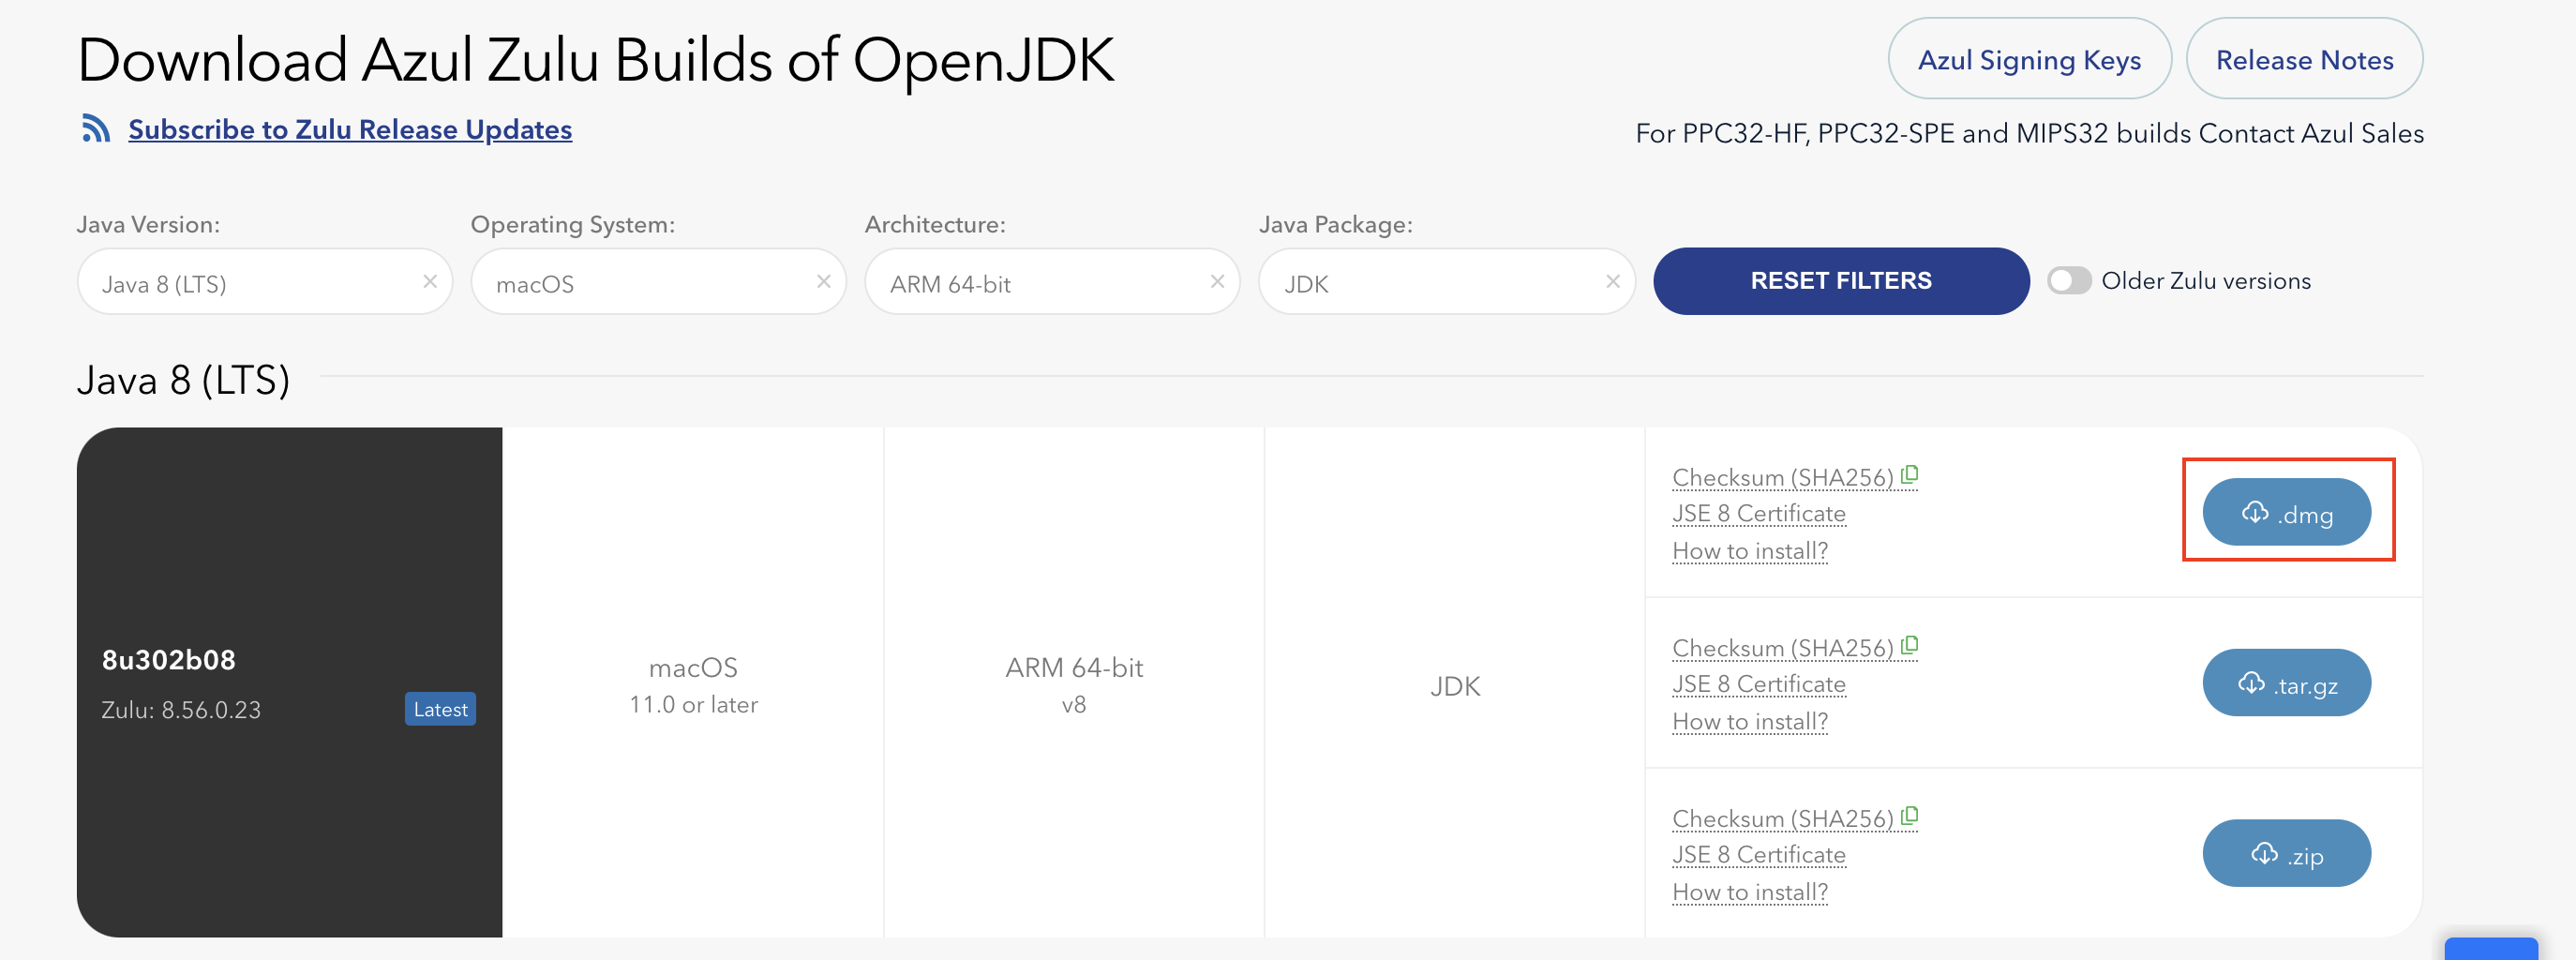Viewport: 2576px width, 960px height.
Task: Click the RESET FILTERS button
Action: [x=1840, y=281]
